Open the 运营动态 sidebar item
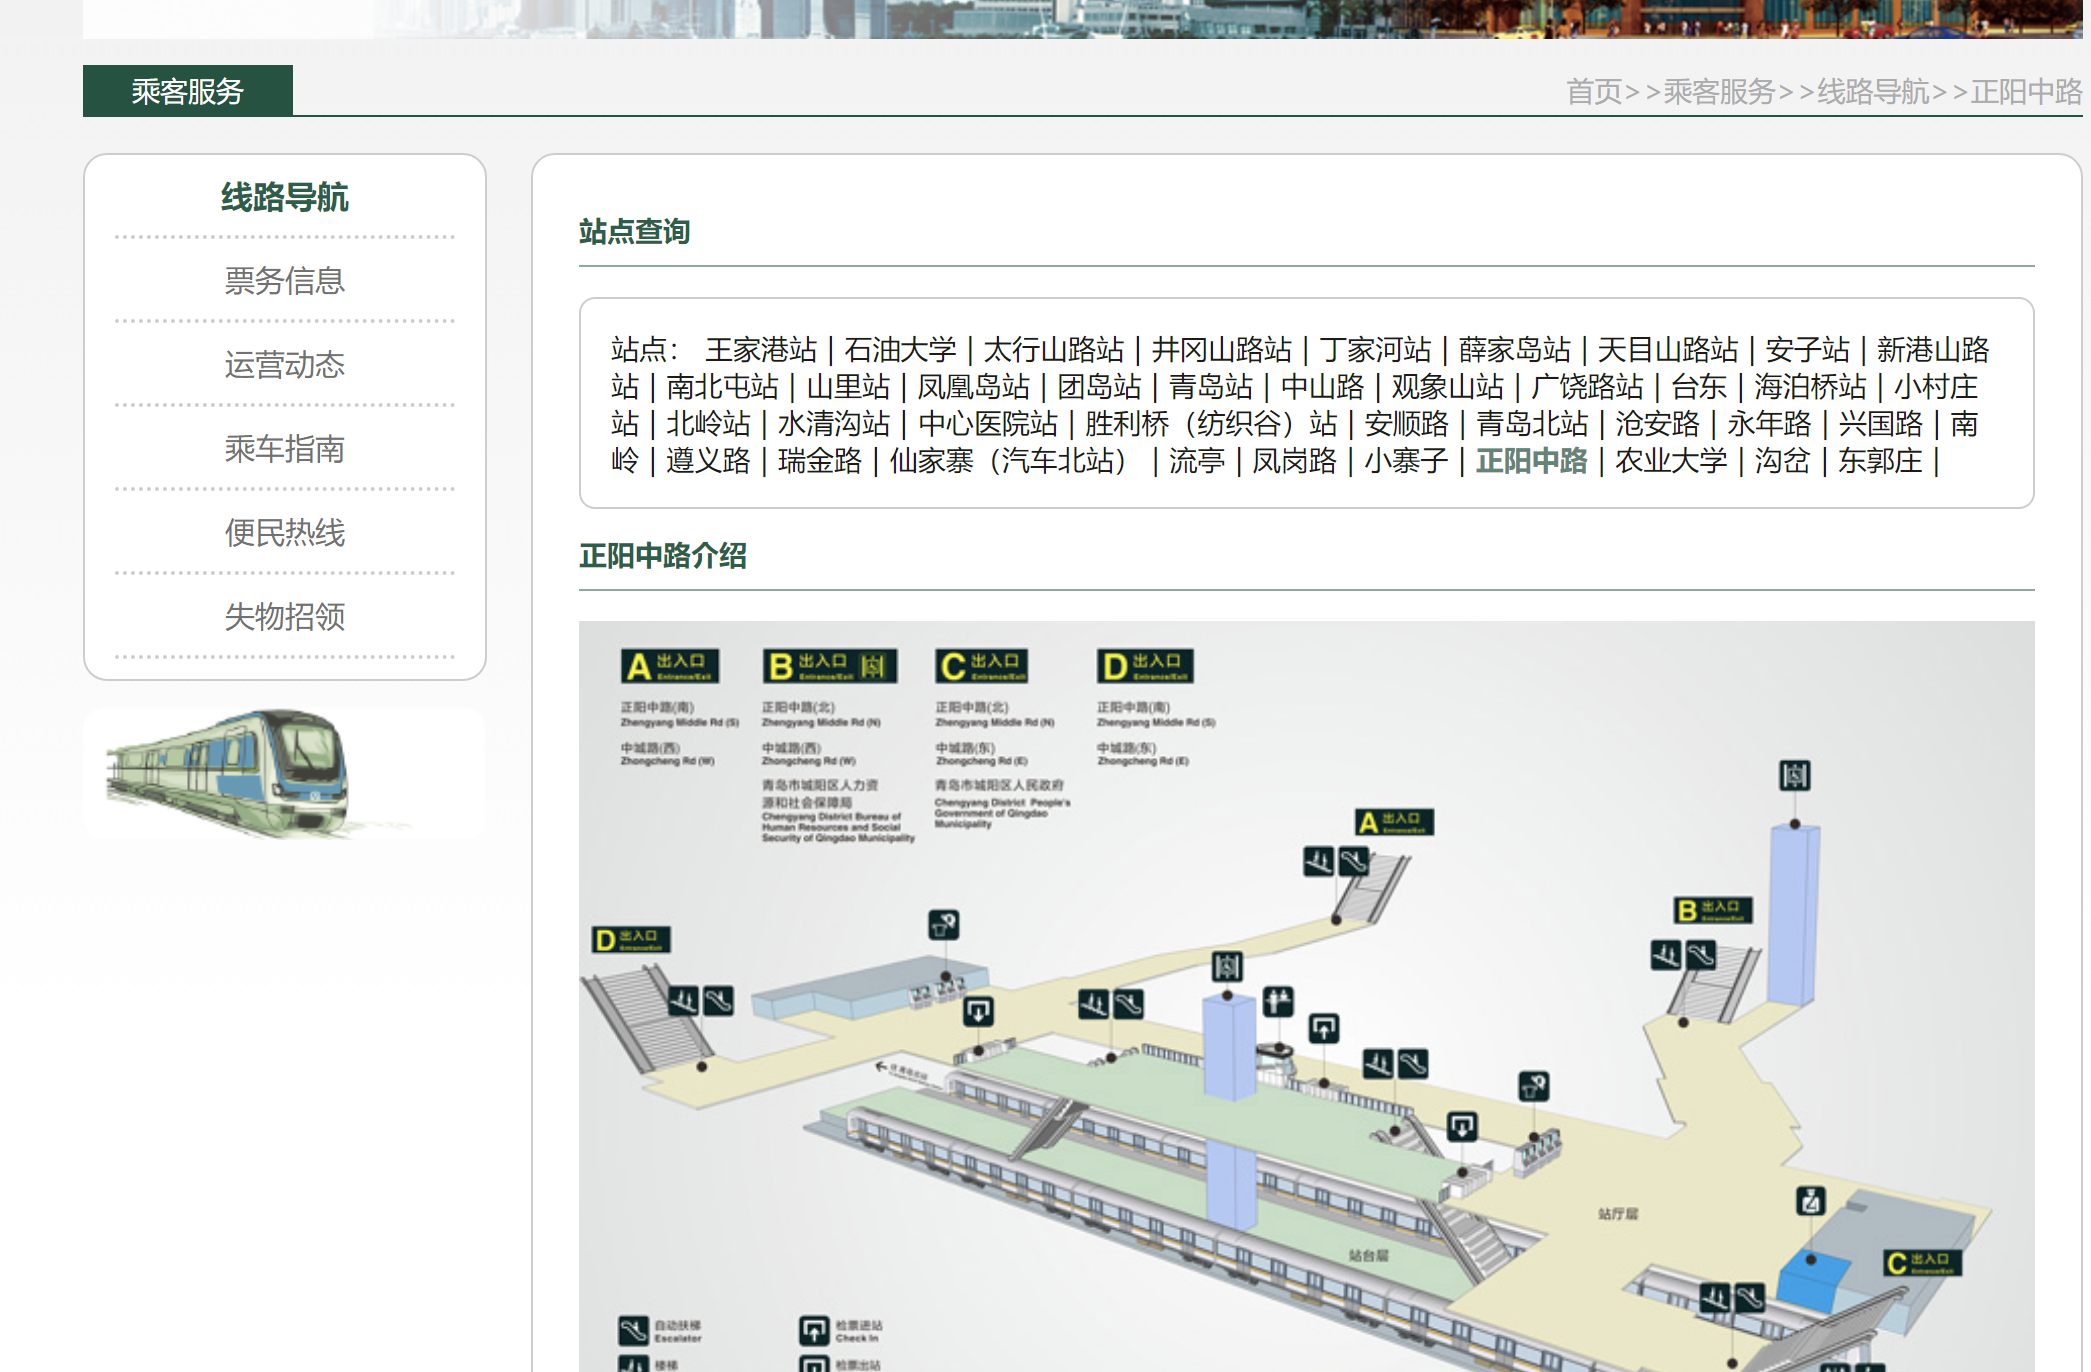Viewport: 2091px width, 1372px height. [x=285, y=365]
